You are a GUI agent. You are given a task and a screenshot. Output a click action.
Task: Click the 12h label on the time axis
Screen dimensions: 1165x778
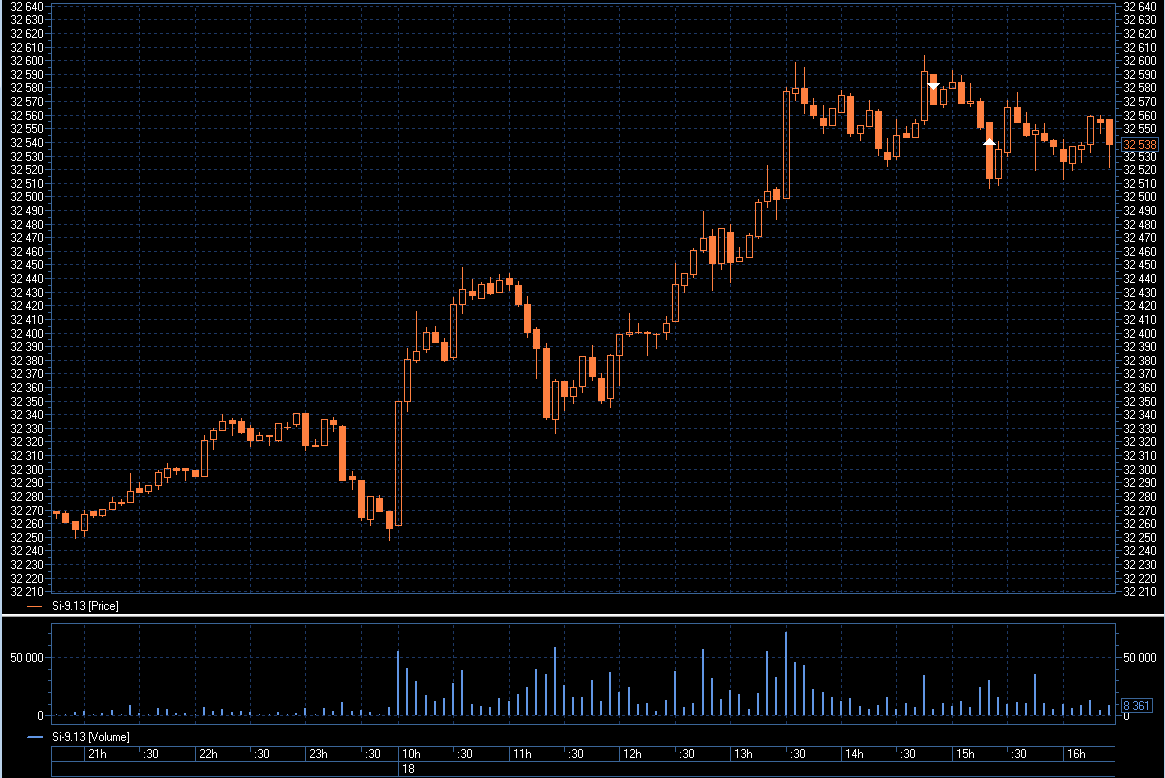[x=632, y=753]
